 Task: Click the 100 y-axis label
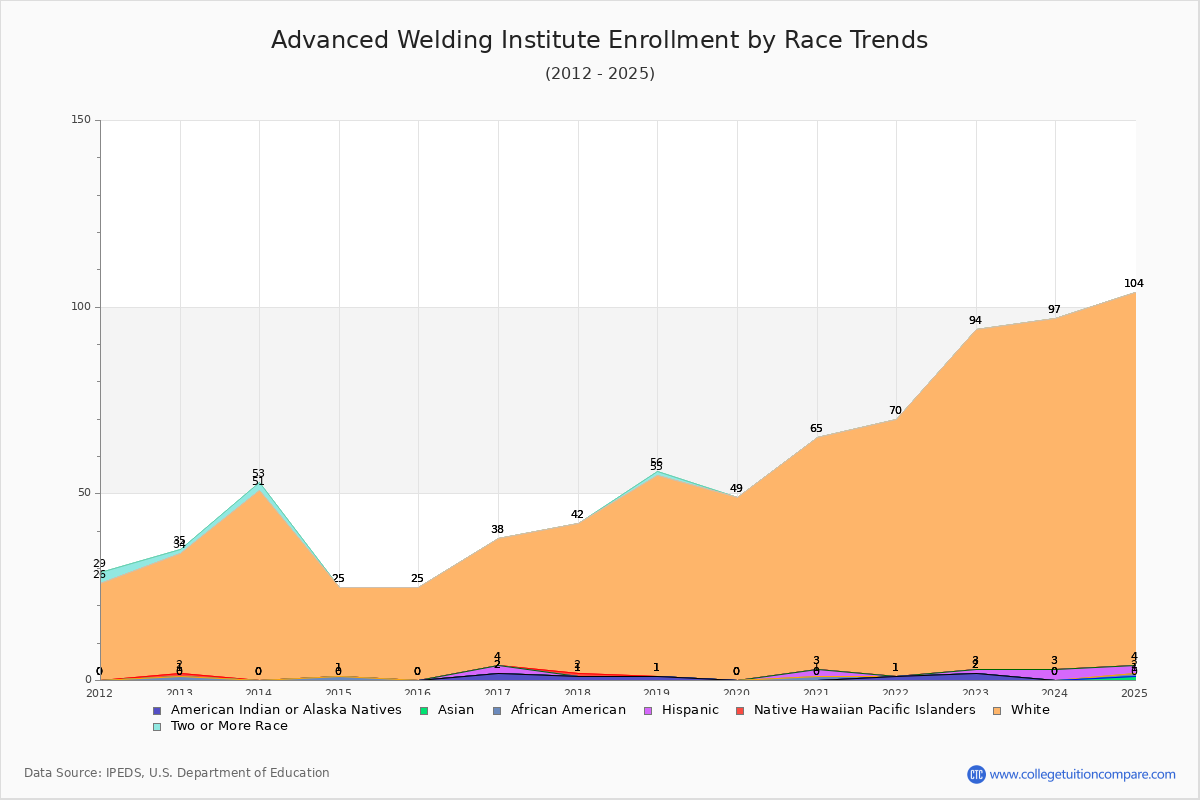(x=81, y=307)
